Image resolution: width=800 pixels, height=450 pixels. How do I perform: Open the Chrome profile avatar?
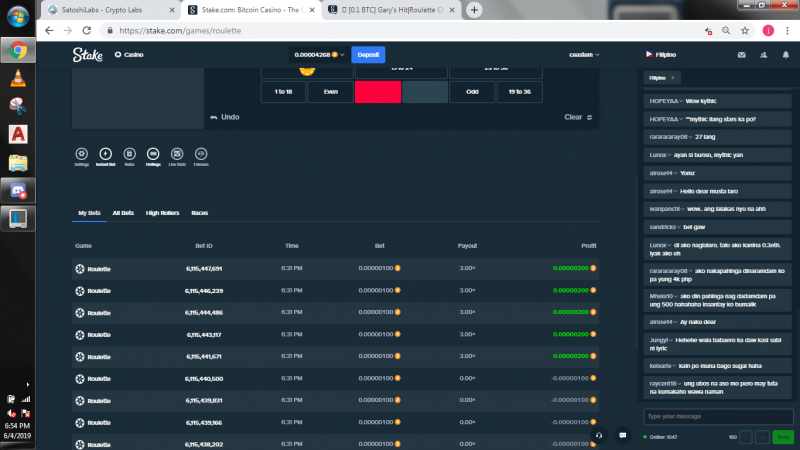coord(768,31)
